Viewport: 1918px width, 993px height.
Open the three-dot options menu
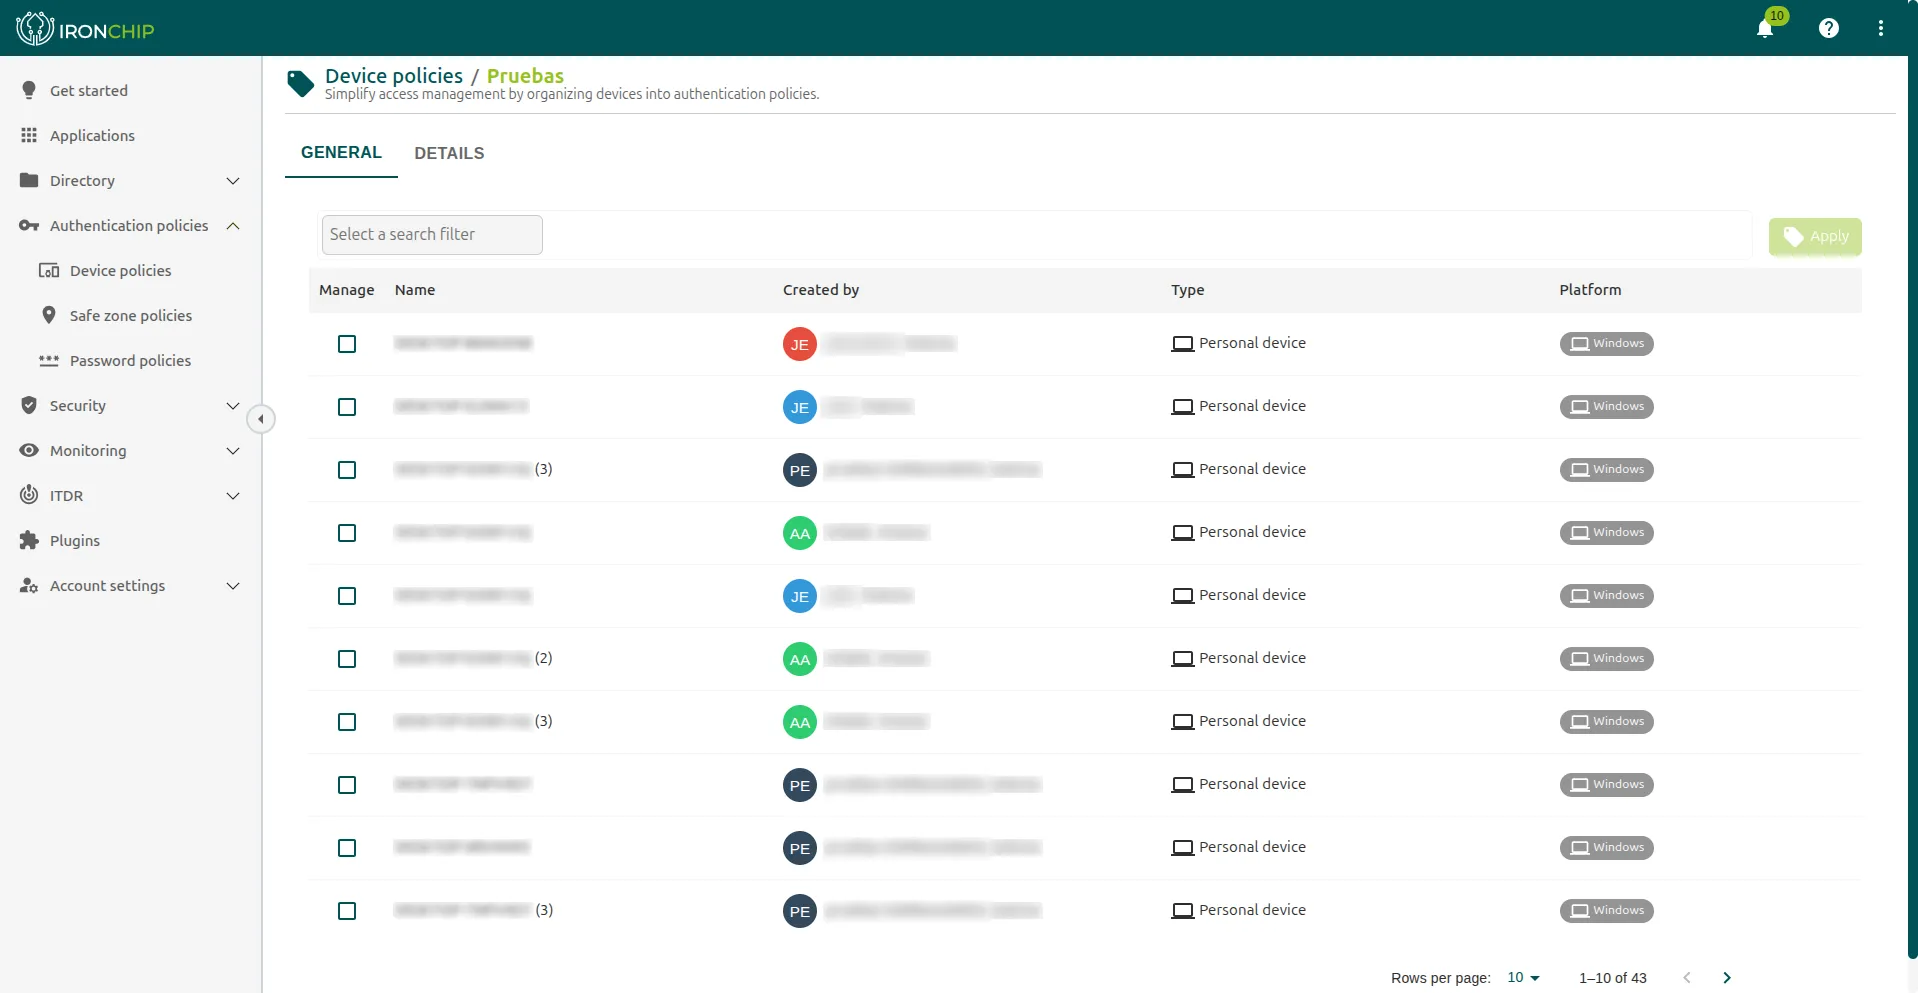(1881, 28)
